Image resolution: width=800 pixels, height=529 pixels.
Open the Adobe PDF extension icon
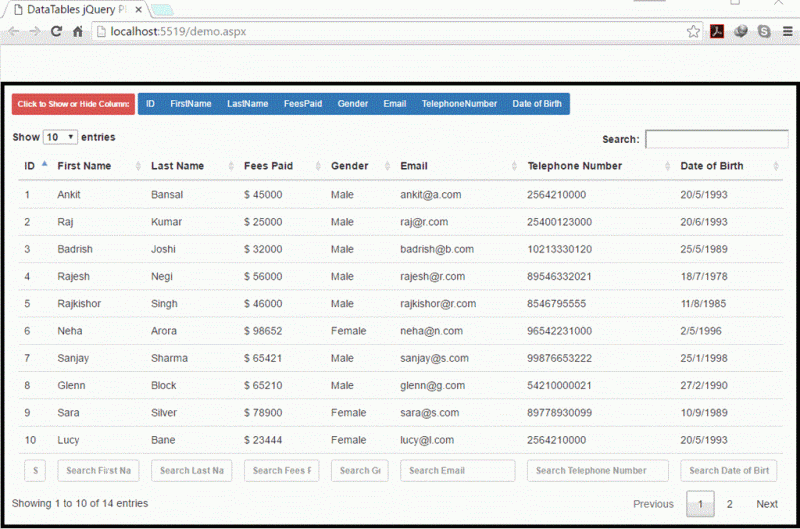coord(717,32)
